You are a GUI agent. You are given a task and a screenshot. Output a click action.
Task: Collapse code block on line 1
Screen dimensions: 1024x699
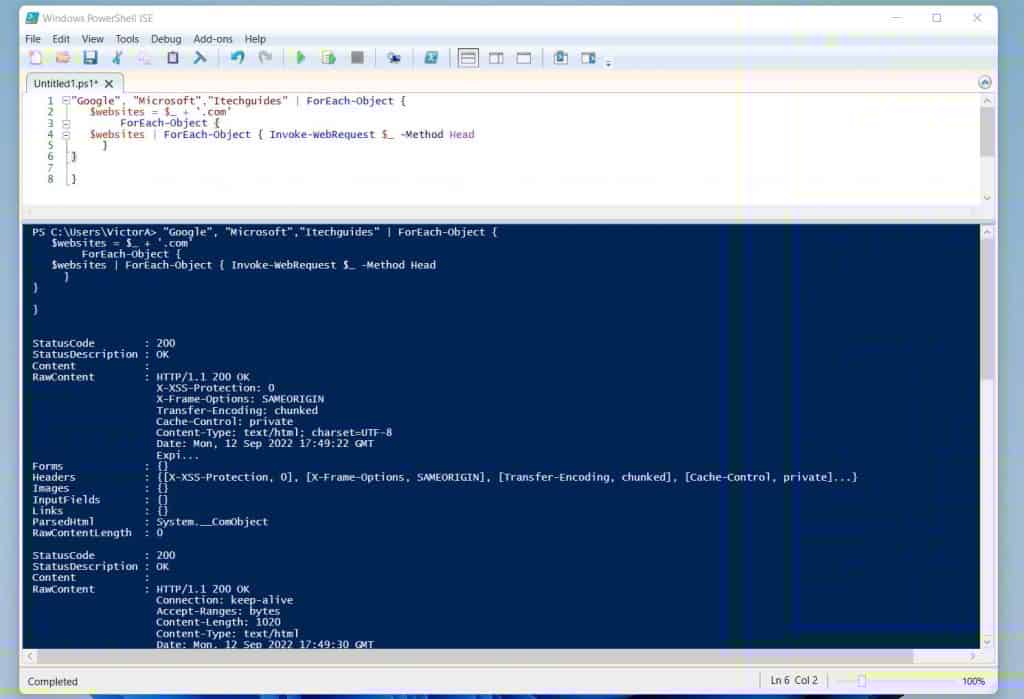(x=66, y=101)
